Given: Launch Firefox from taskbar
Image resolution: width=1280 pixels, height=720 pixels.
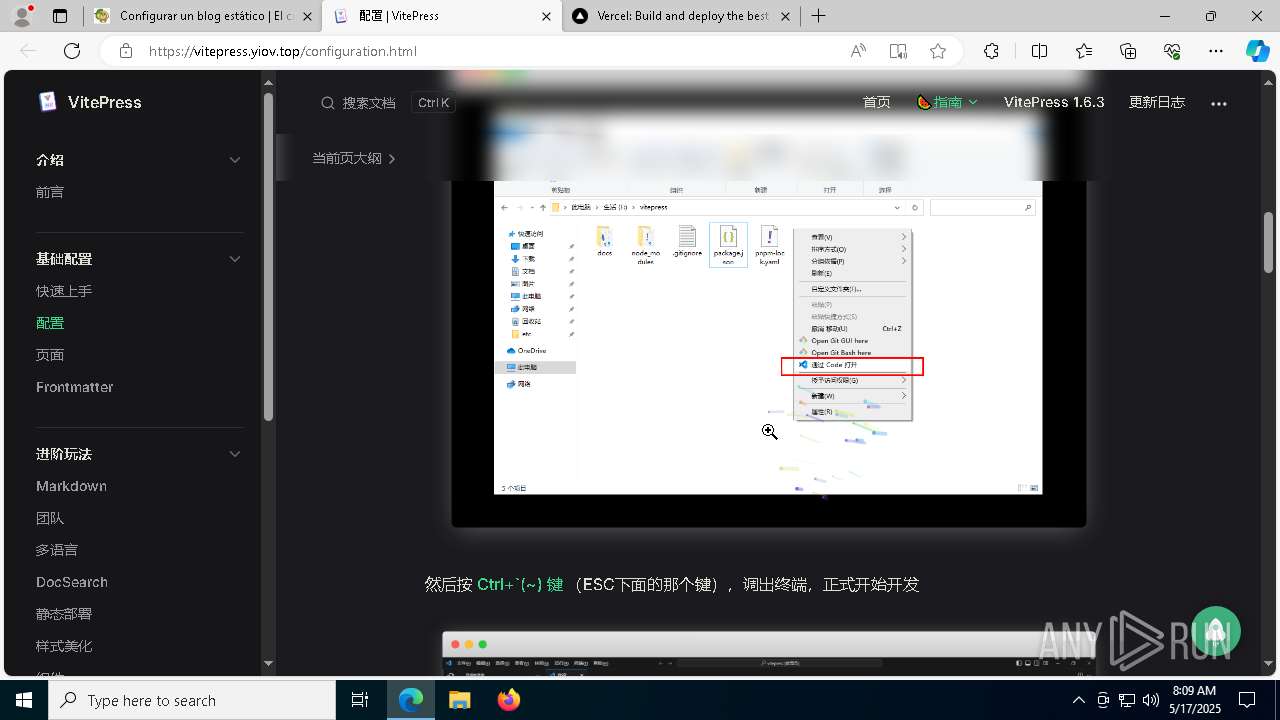Looking at the screenshot, I should [x=508, y=700].
